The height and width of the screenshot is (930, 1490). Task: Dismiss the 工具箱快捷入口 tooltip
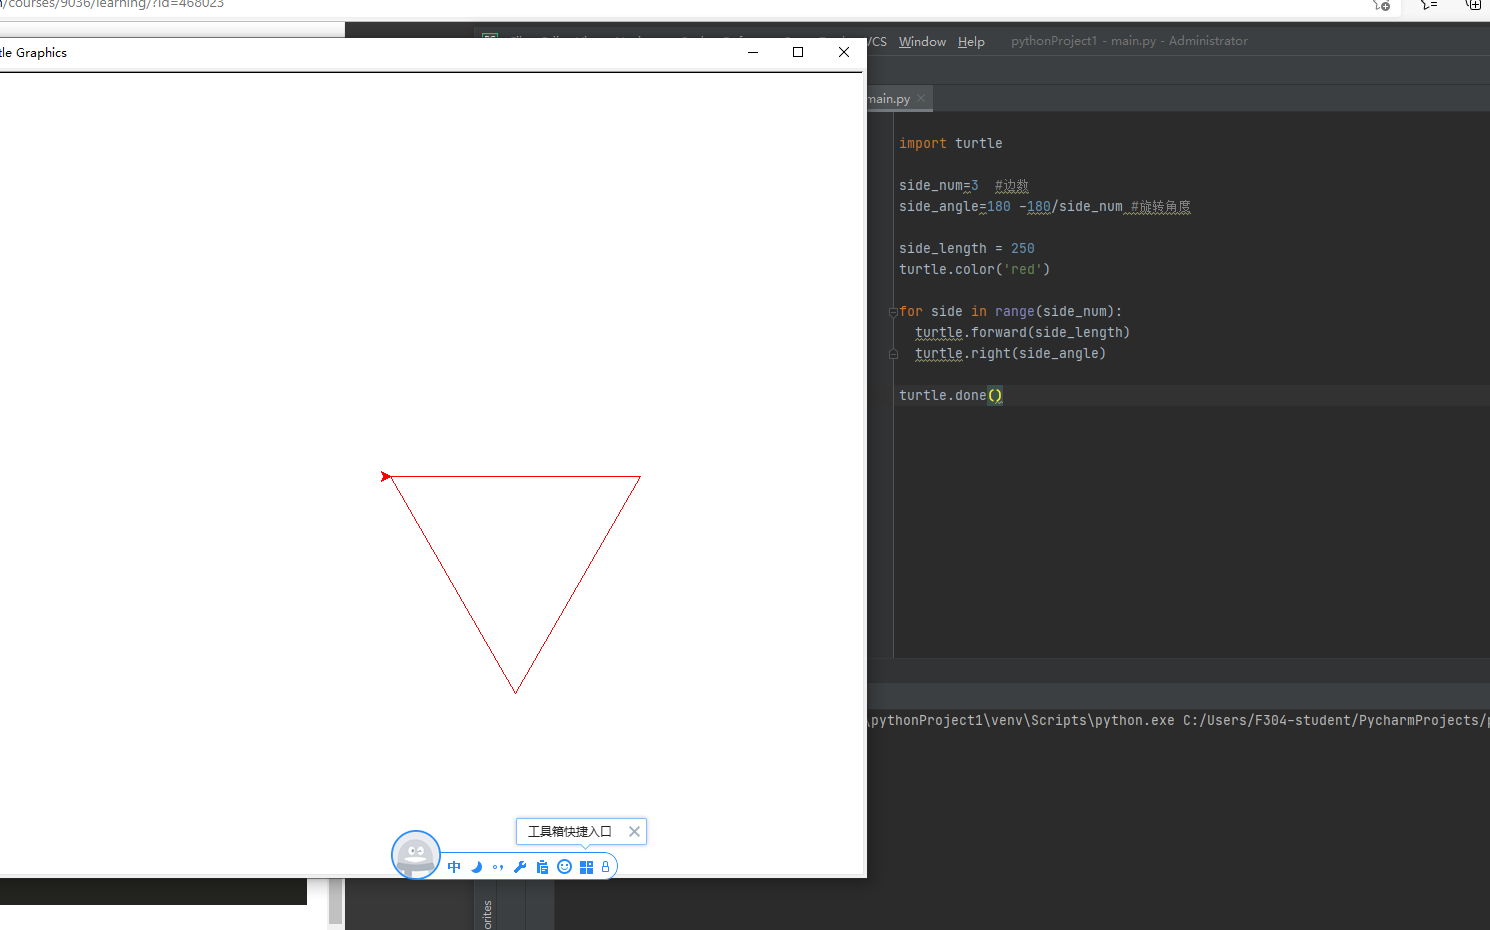(634, 831)
